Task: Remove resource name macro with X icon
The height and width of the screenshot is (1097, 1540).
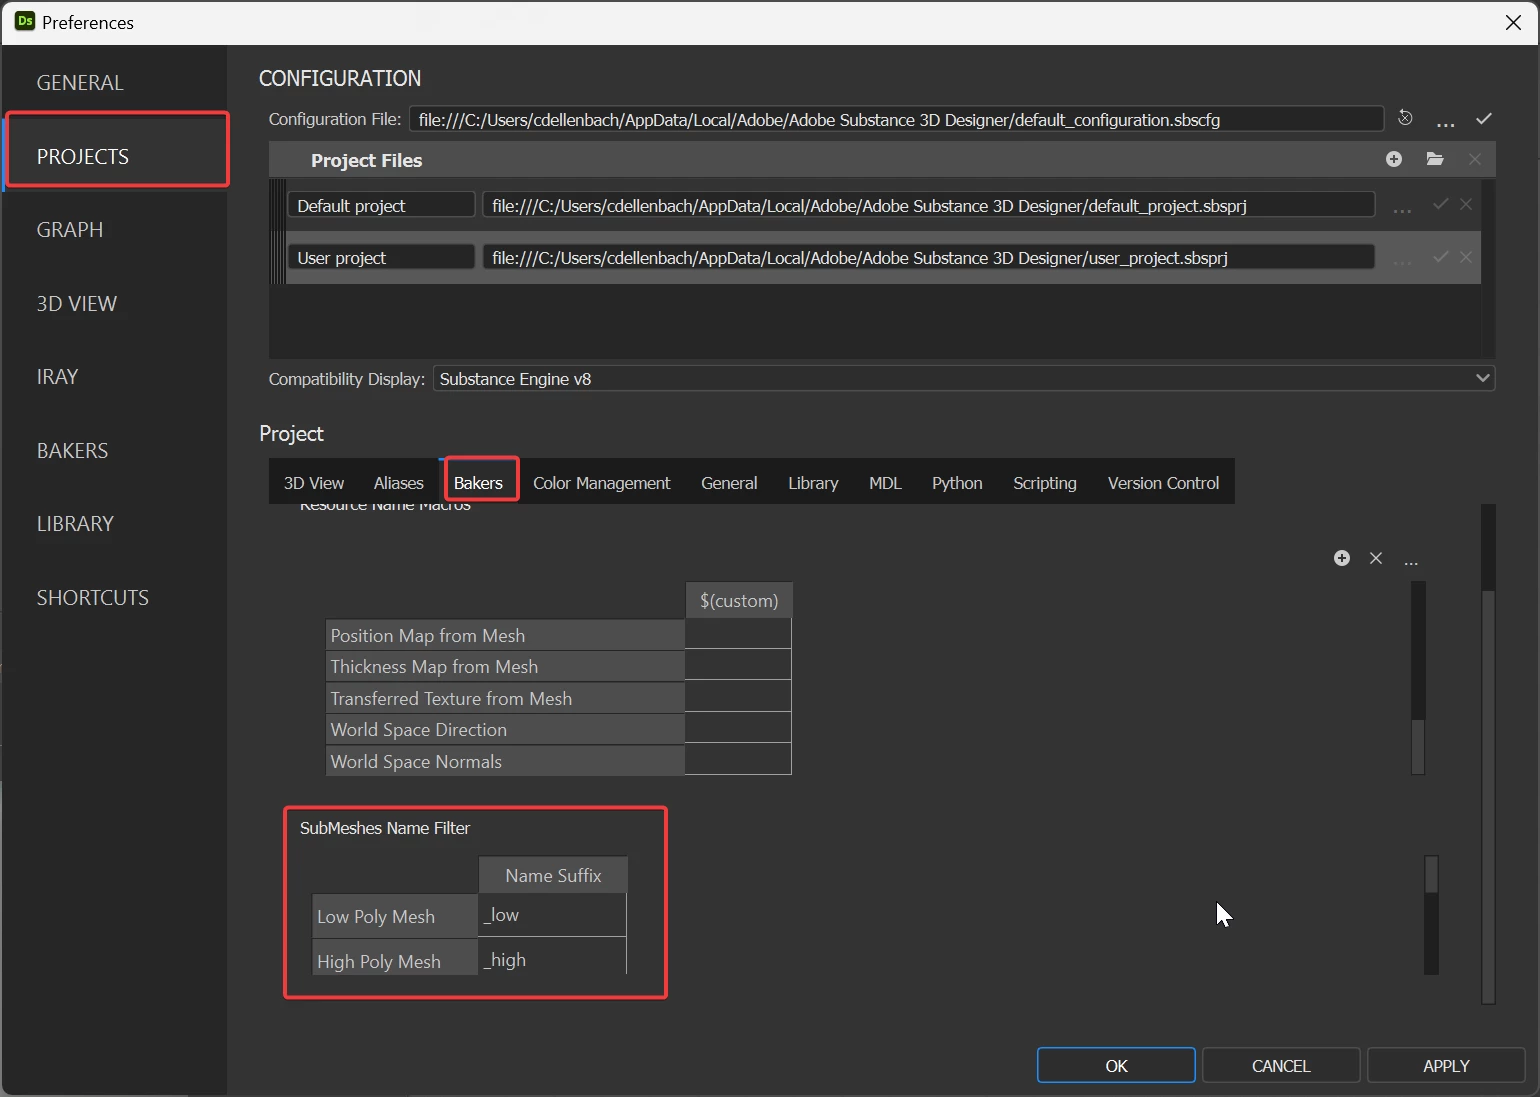Action: pos(1376,558)
